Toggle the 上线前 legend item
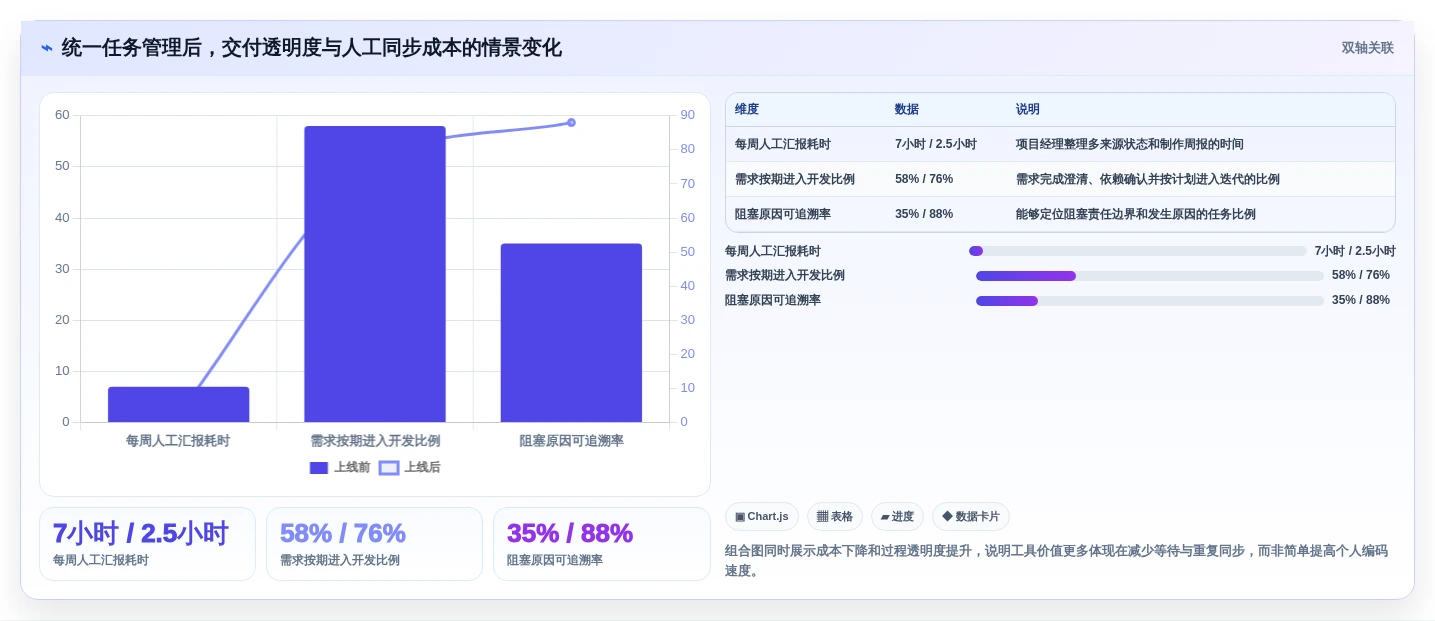Screen dimensions: 1435x621 click(x=340, y=467)
